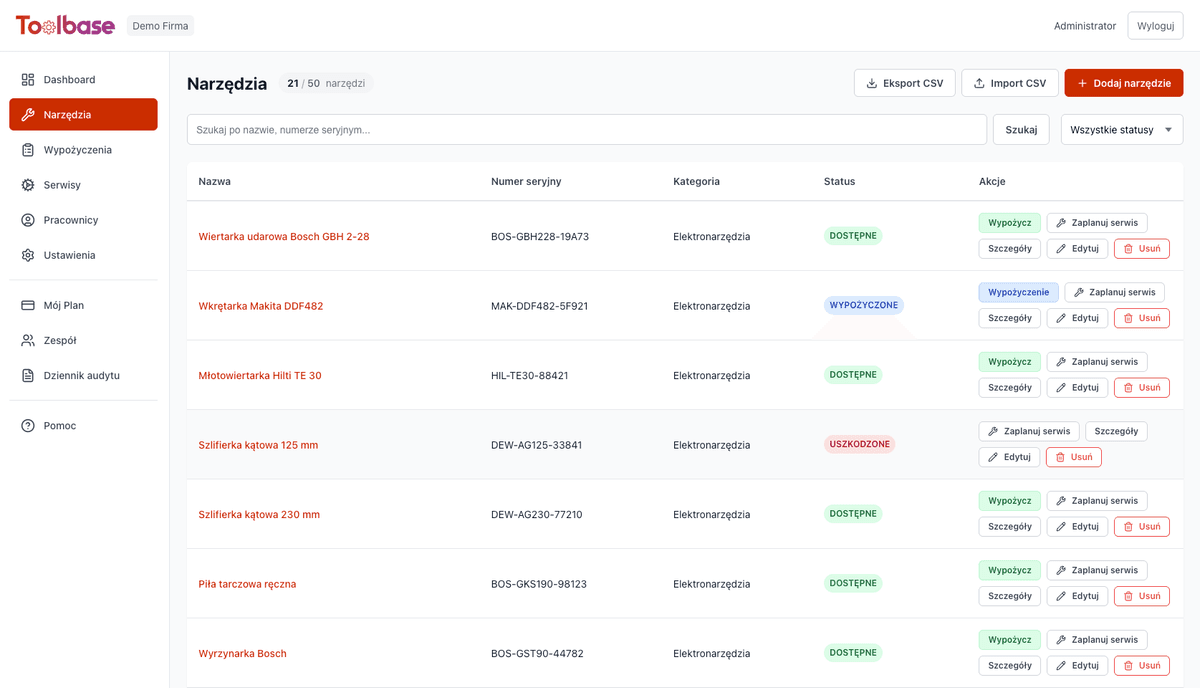Go to Serwisy gear icon
Screen dimensions: 1200x688
click(x=28, y=185)
